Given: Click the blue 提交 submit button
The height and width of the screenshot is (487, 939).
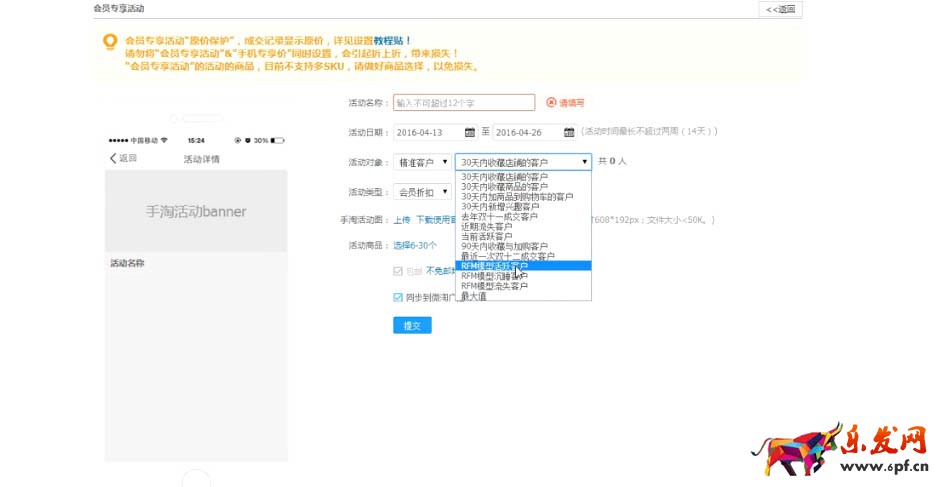Looking at the screenshot, I should click(412, 325).
